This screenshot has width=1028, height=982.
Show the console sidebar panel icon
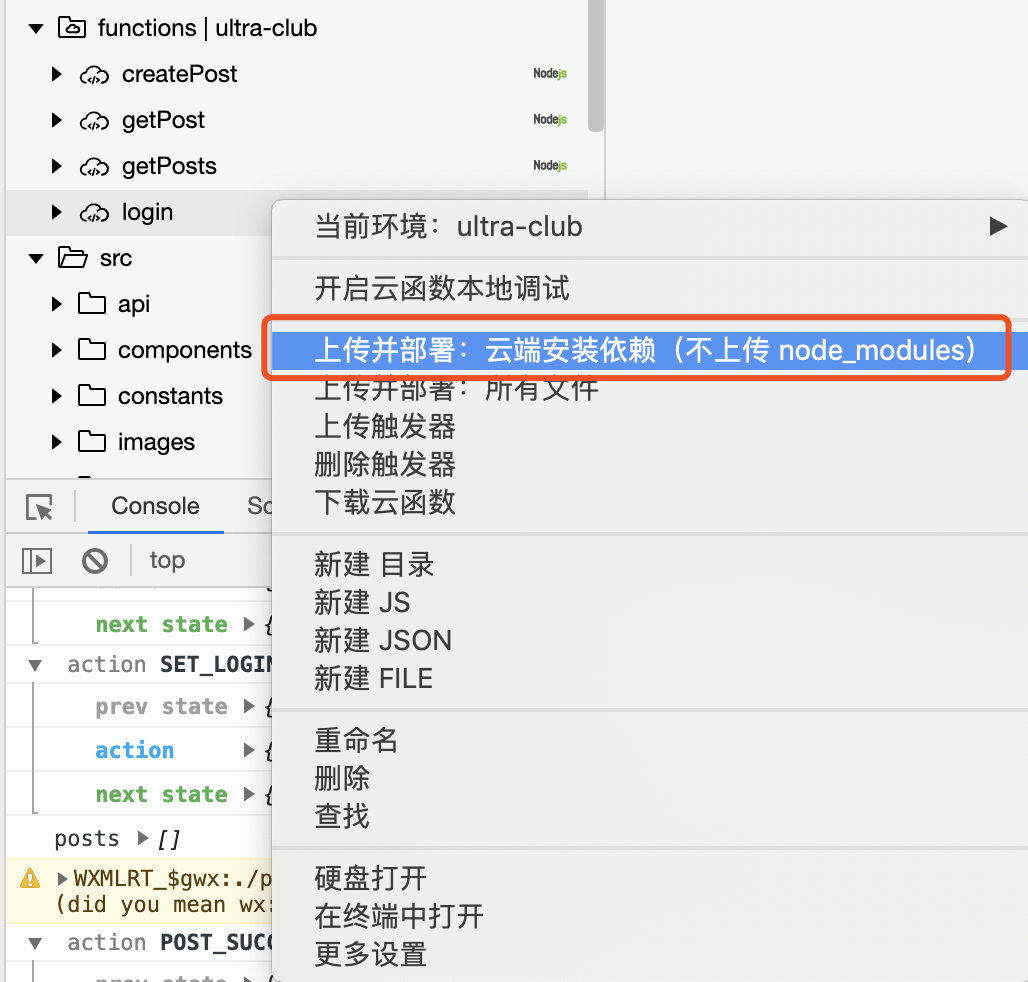37,561
